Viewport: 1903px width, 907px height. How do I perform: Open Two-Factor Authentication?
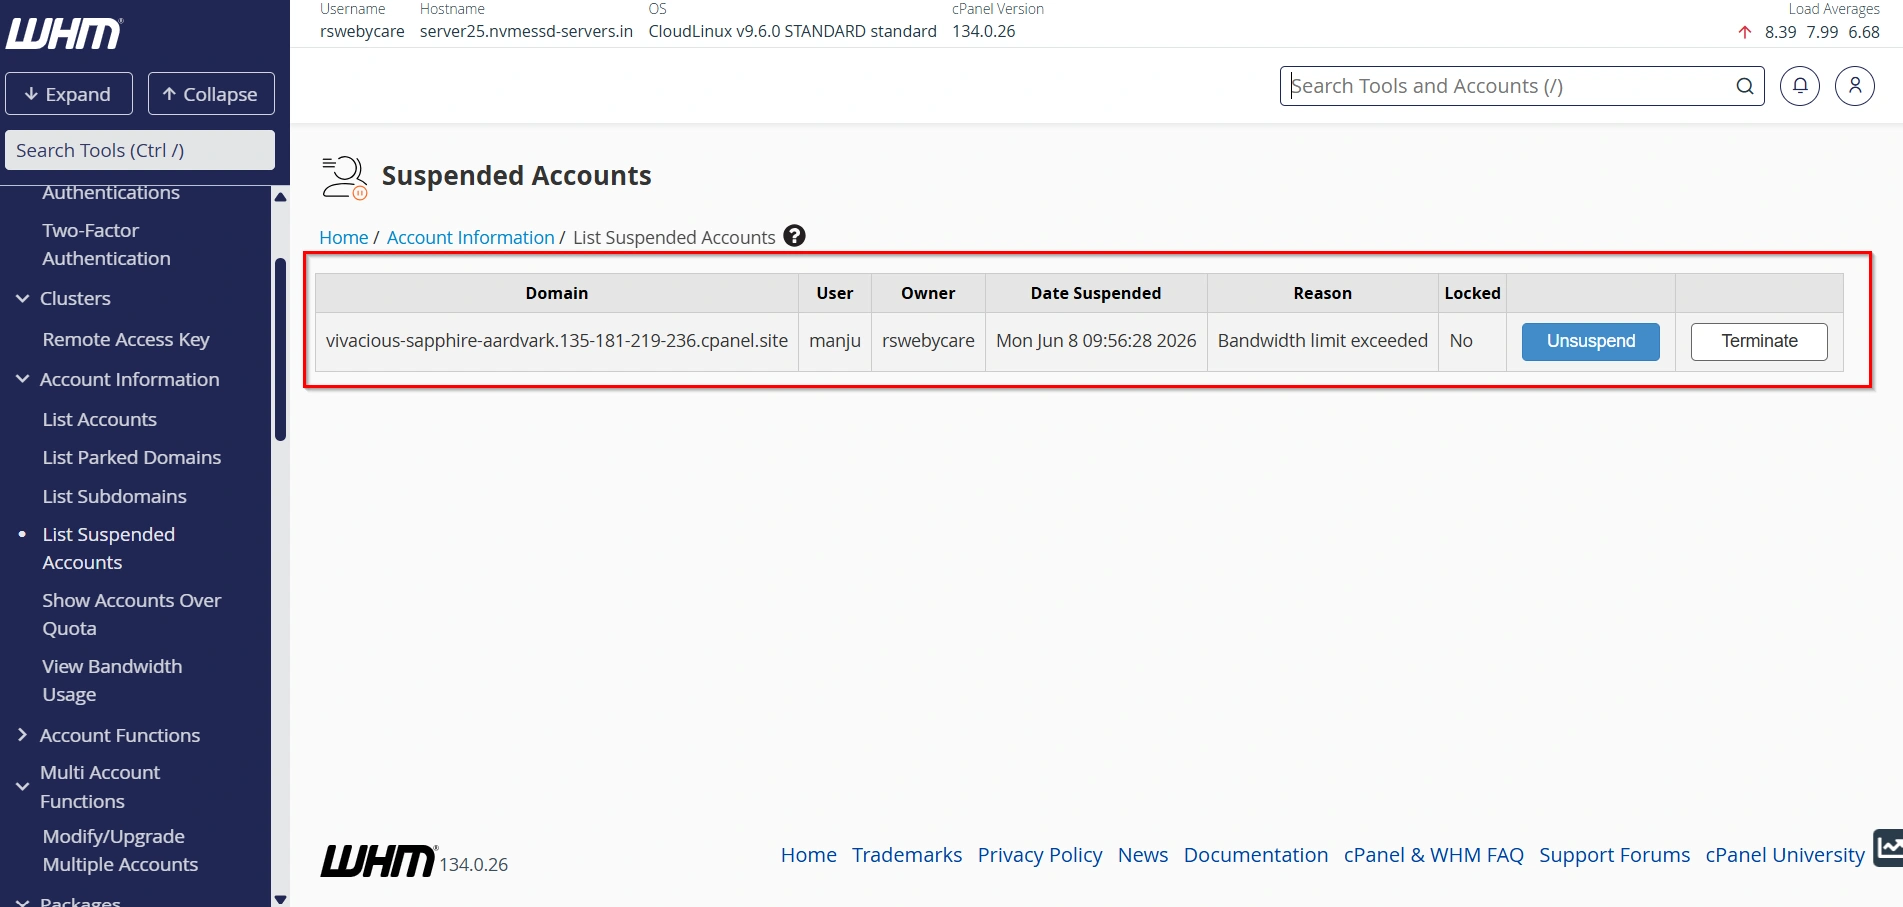point(106,244)
